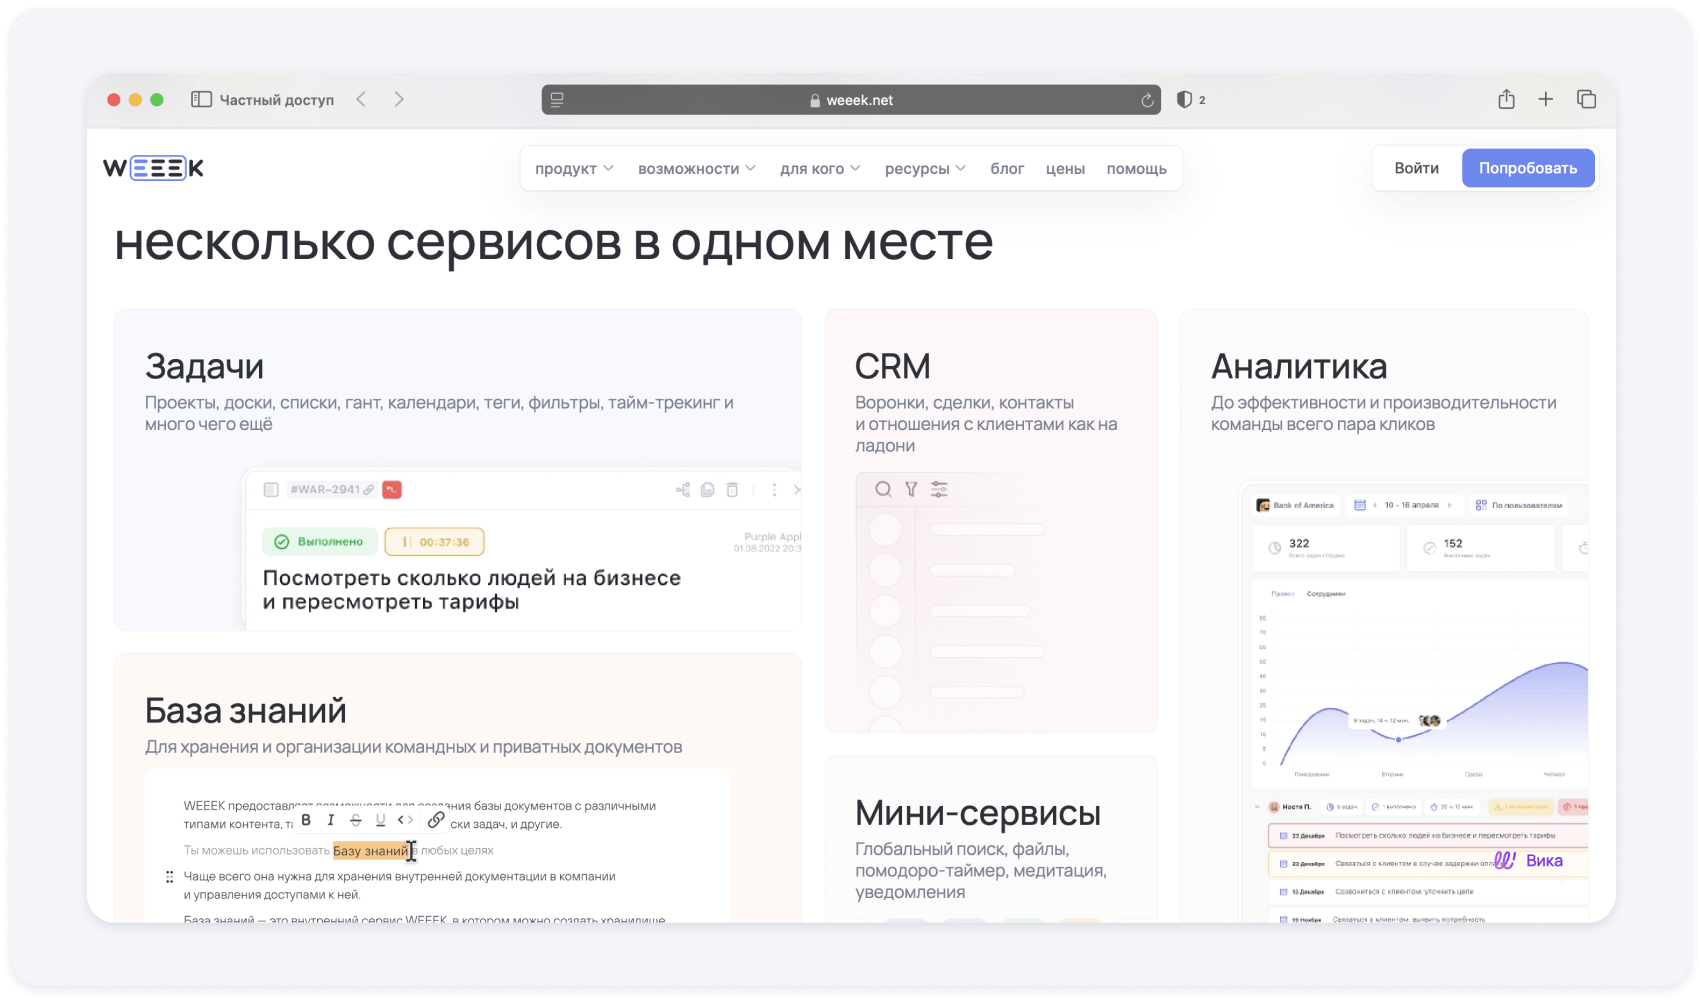The height and width of the screenshot is (1004, 1702).
Task: Click the filter funnel icon in CRM card
Action: tap(911, 489)
